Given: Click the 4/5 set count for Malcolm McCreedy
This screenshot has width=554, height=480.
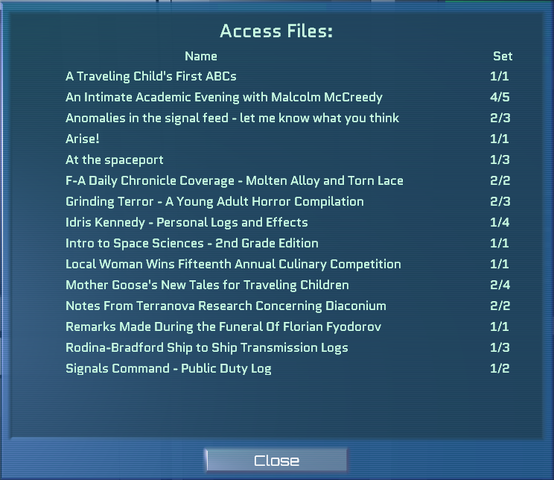Looking at the screenshot, I should (x=500, y=97).
